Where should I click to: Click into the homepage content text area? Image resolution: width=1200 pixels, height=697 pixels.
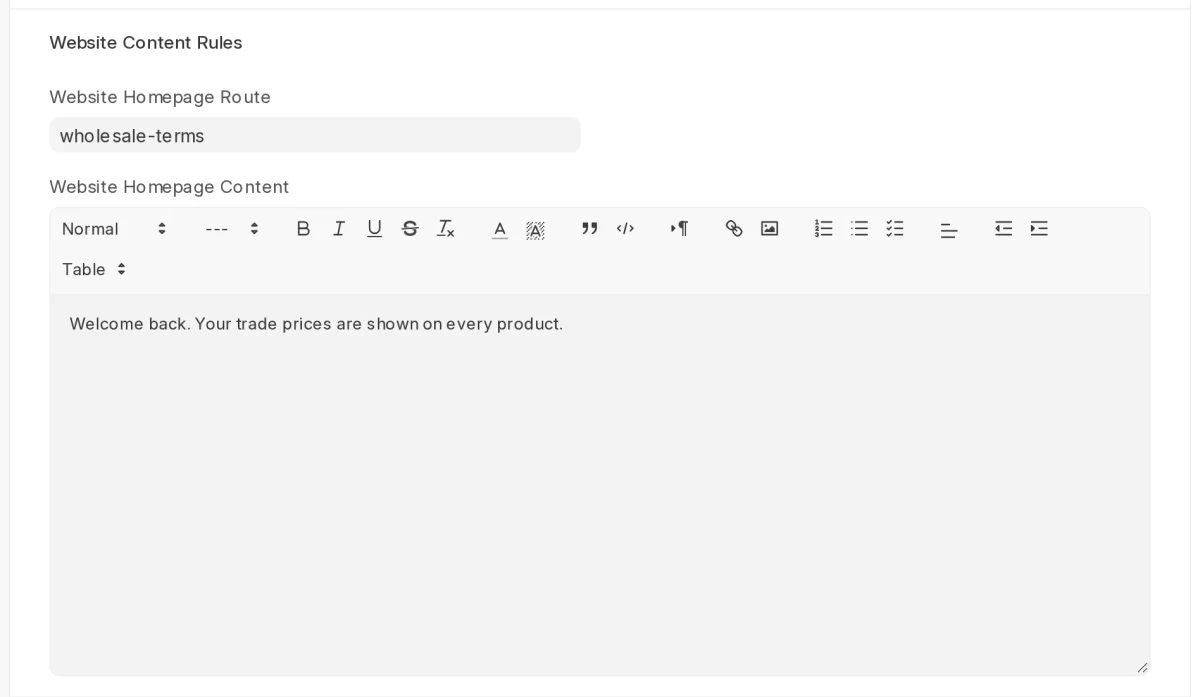[x=600, y=485]
